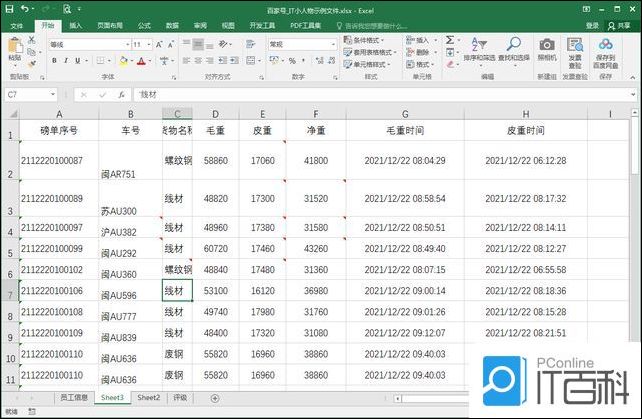Screen dimensions: 642x419
Task: Add a new sheet with plus icon
Action: tap(215, 398)
